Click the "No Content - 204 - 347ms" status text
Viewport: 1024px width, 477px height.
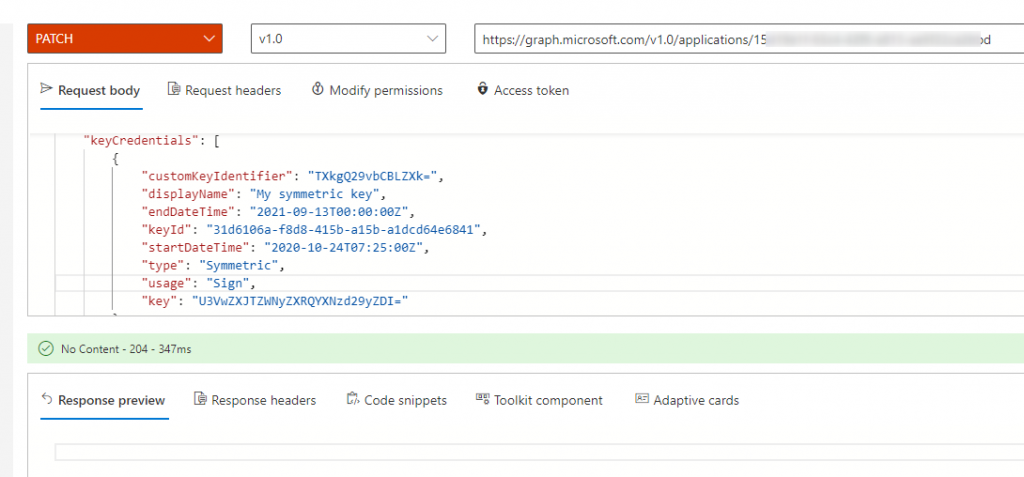[126, 350]
